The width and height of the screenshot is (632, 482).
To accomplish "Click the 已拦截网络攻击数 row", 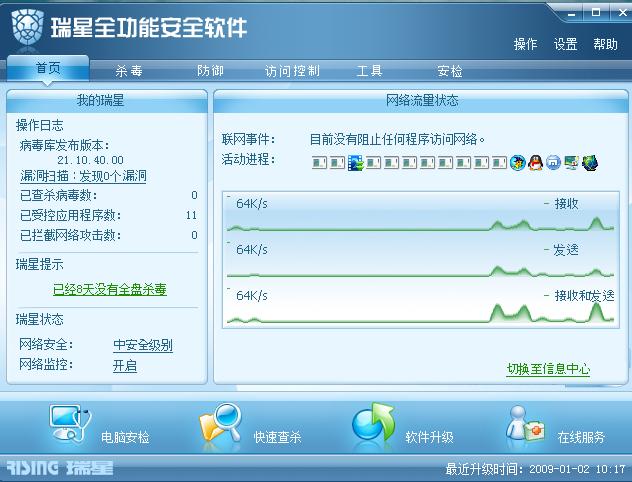I will coord(108,235).
